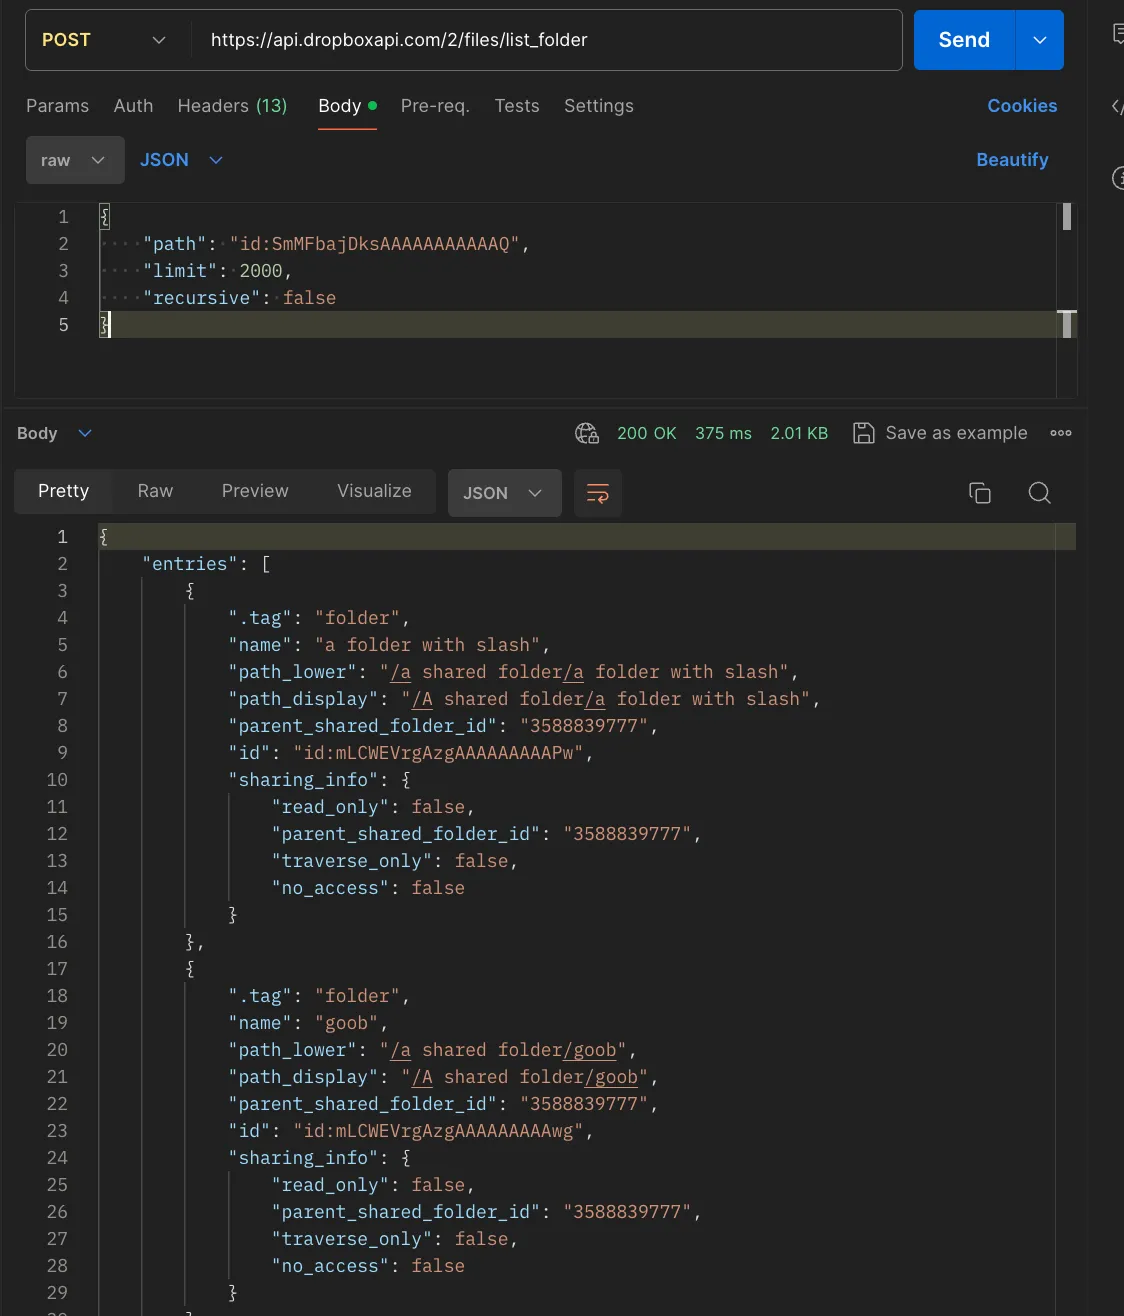Click the "recursive": false line

point(239,298)
